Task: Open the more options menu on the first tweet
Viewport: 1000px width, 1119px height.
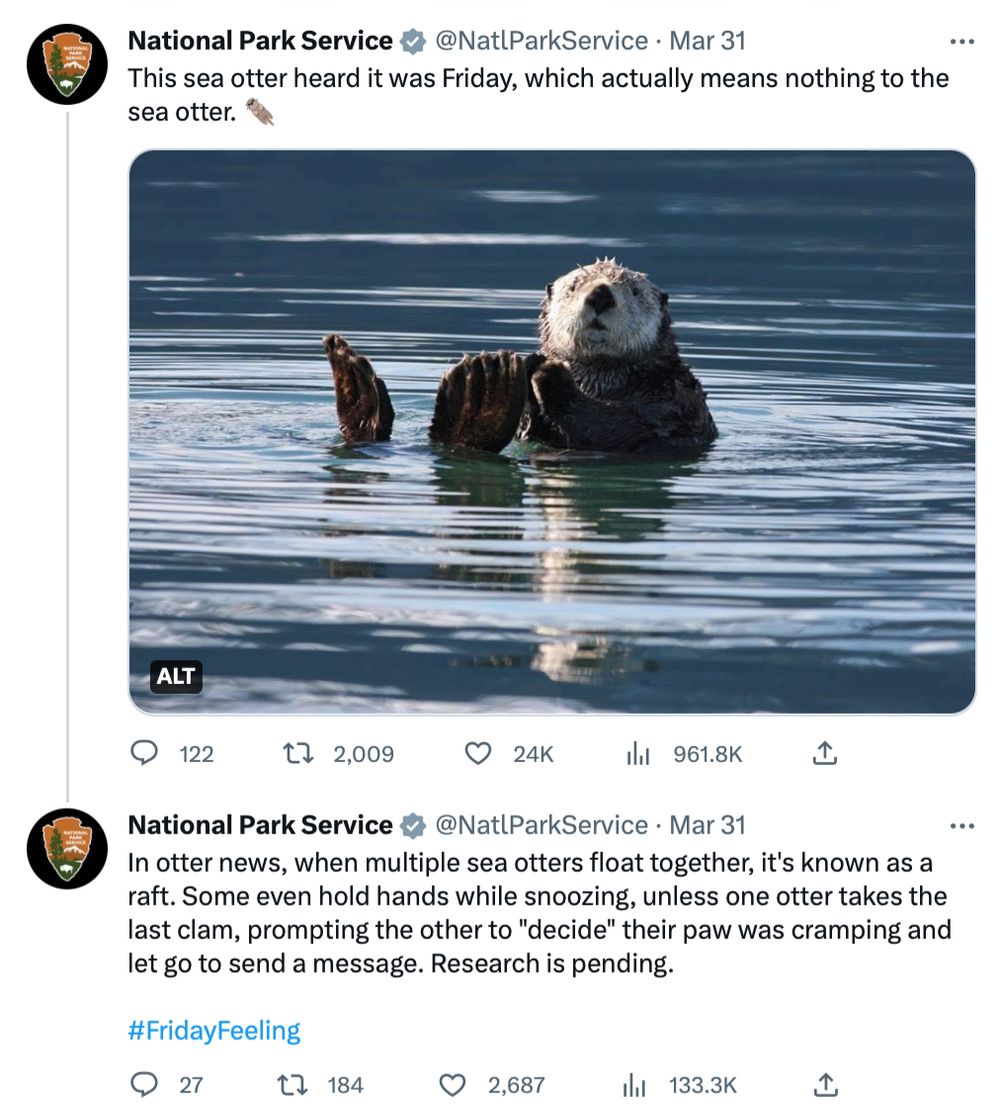Action: [961, 41]
